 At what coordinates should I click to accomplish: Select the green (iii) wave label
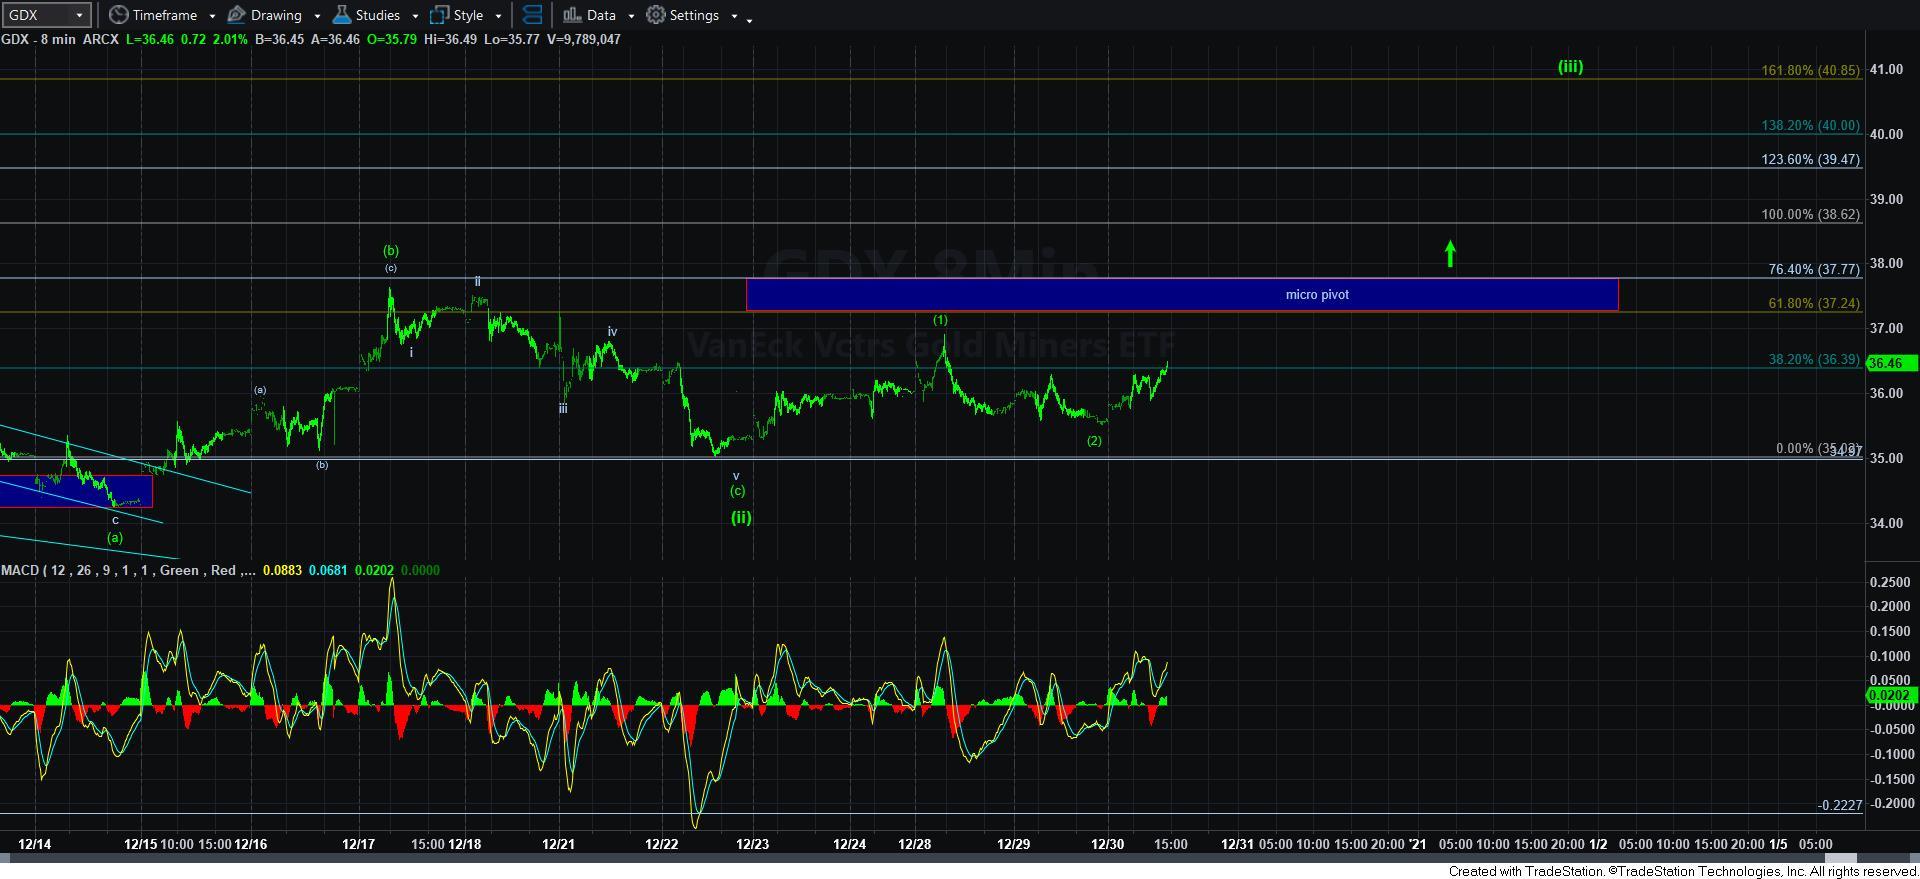pyautogui.click(x=1570, y=67)
